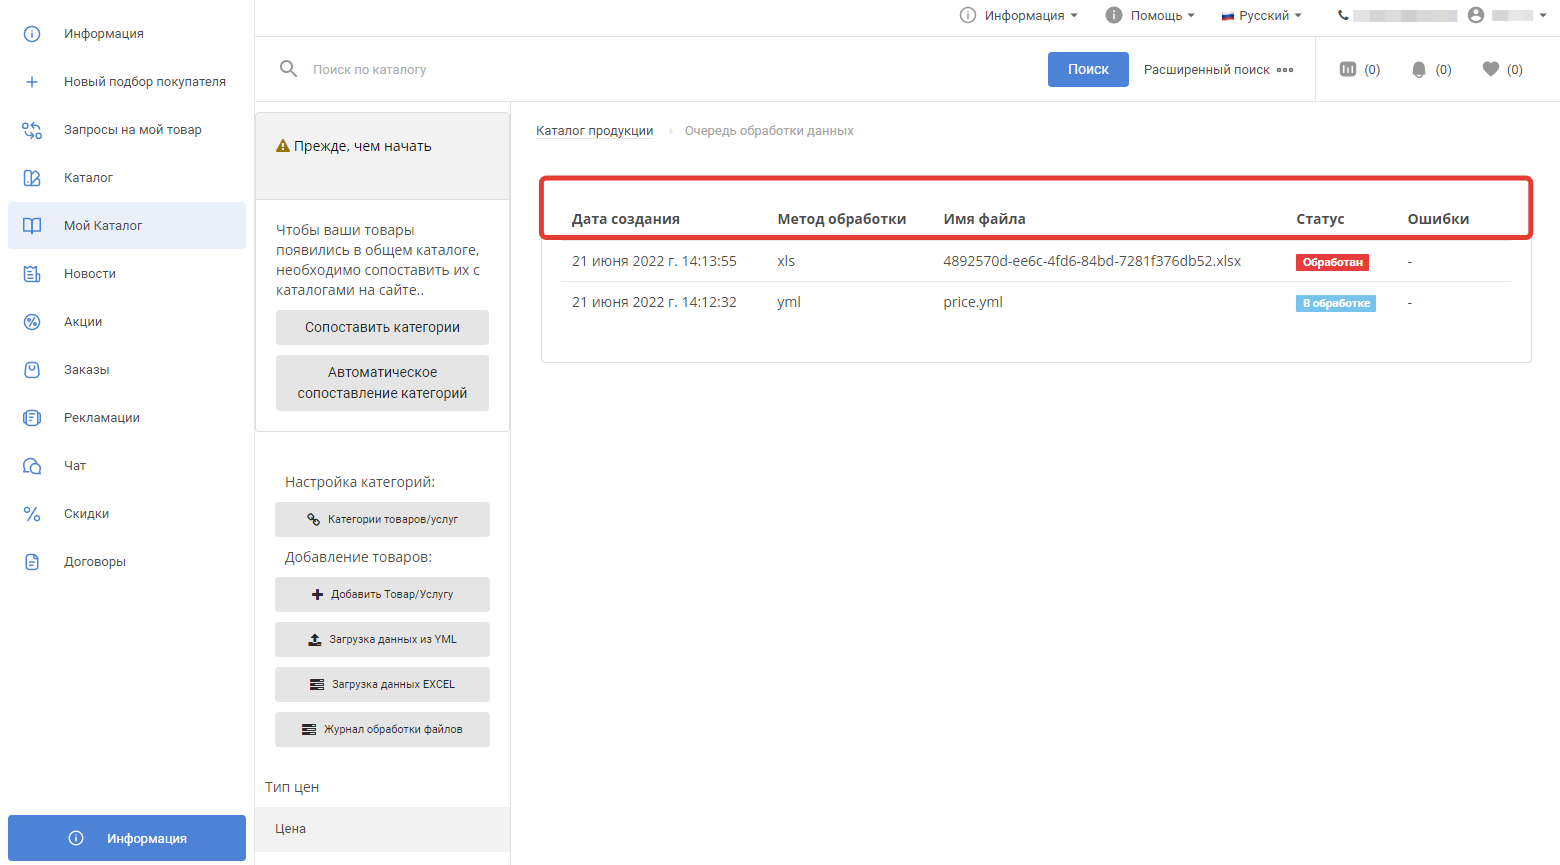Click the Сопоставить категории button
The height and width of the screenshot is (865, 1560).
[x=382, y=327]
